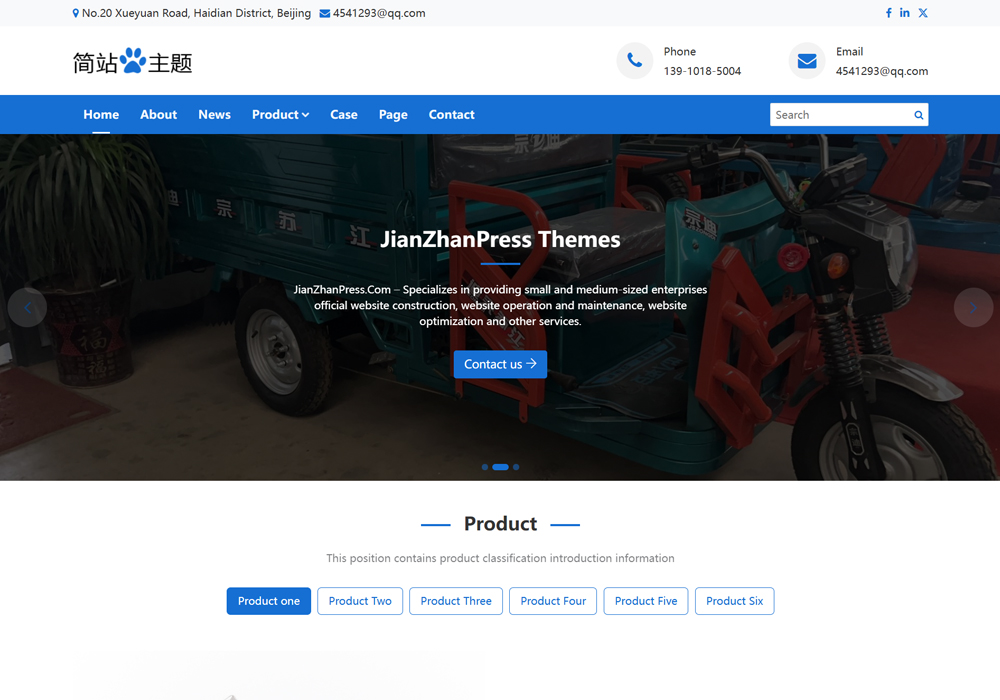The height and width of the screenshot is (700, 1000).
Task: Select the third carousel indicator dot
Action: [x=516, y=467]
